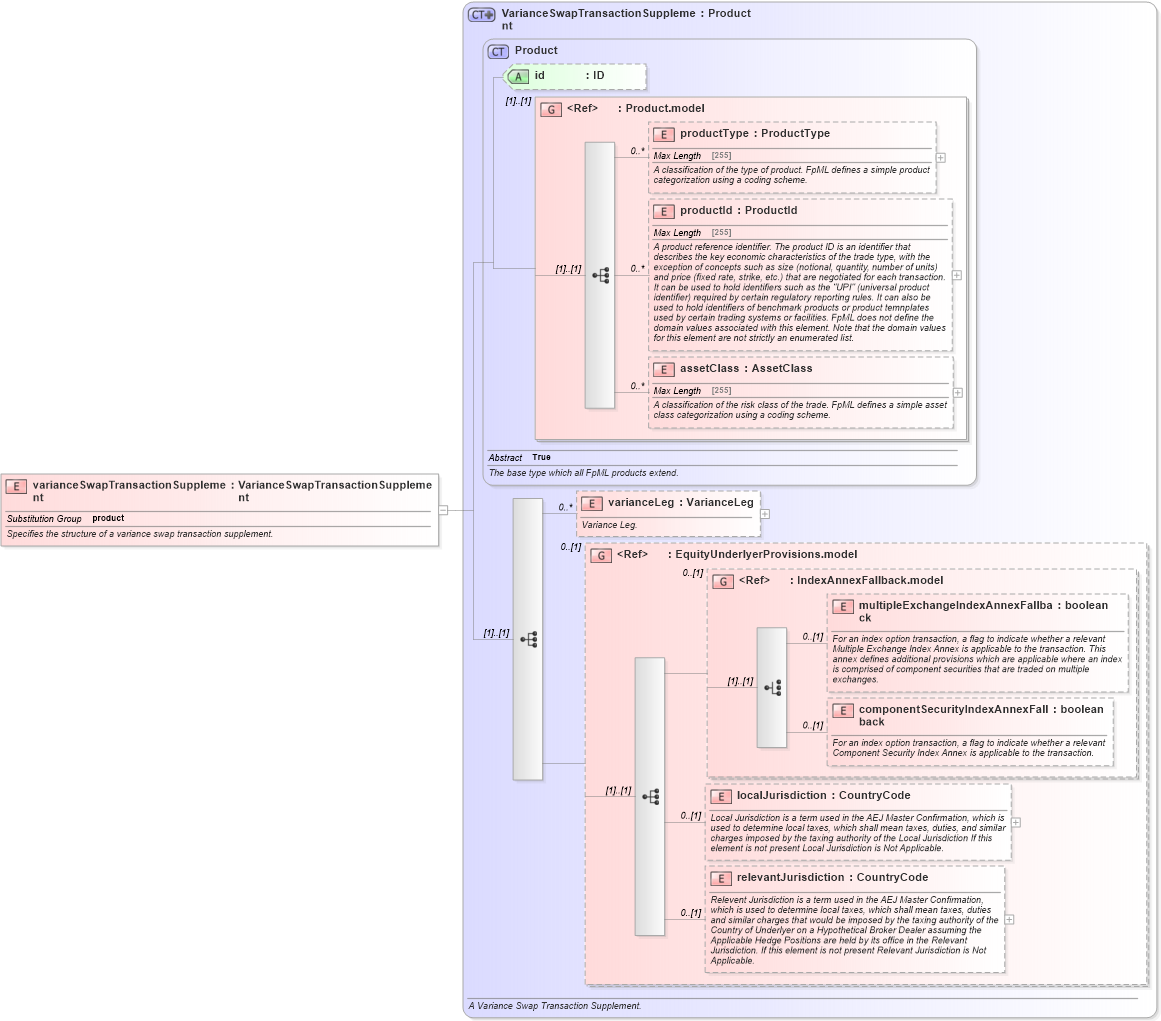Screen dimensions: 1161x1021
Task: Click Substitution Group product text
Action: 65,518
